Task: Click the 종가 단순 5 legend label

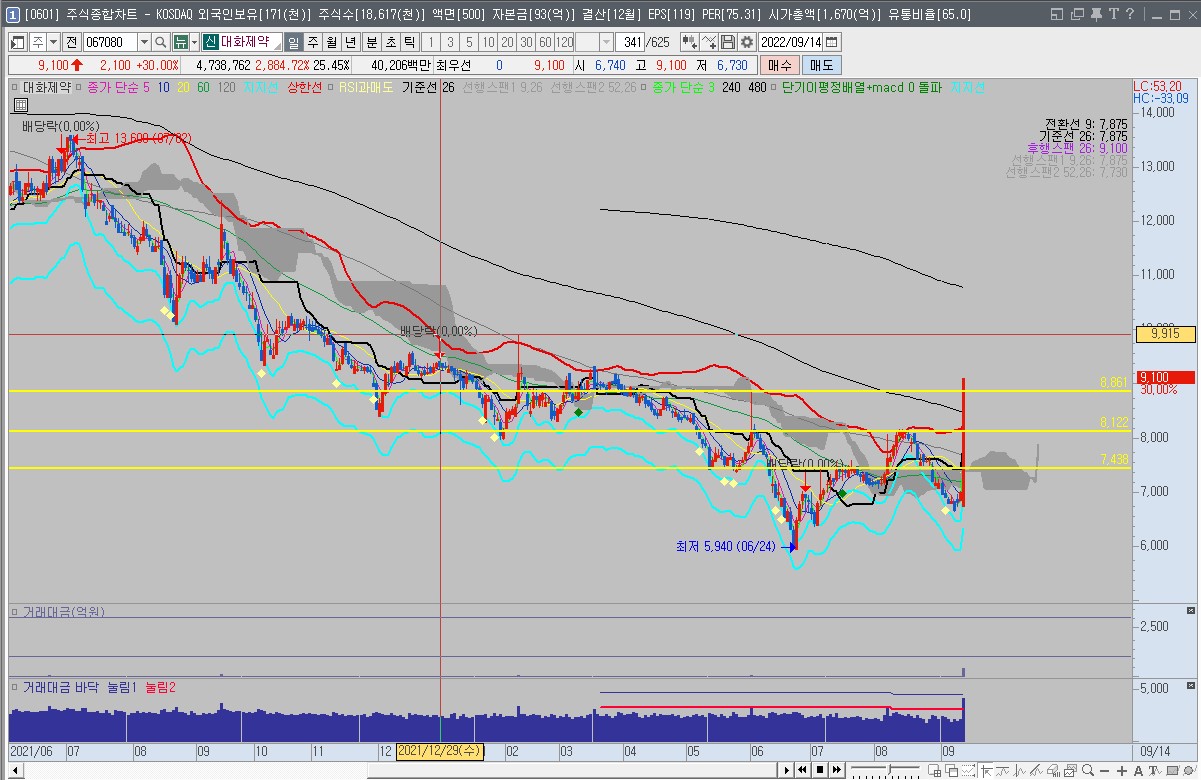Action: coord(119,87)
